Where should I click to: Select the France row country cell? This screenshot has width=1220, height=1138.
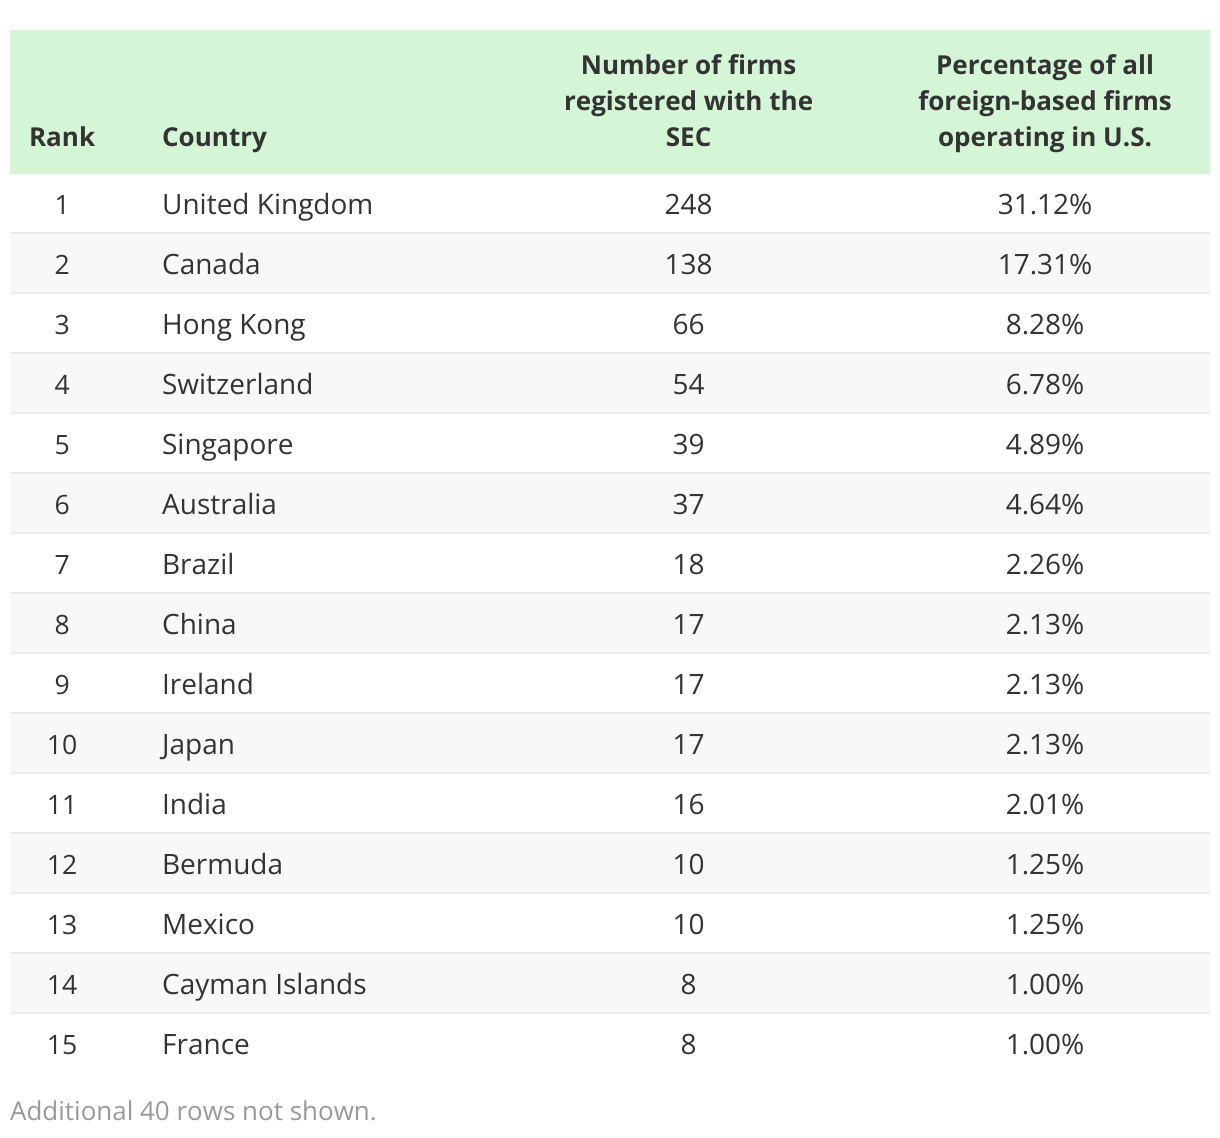205,1044
